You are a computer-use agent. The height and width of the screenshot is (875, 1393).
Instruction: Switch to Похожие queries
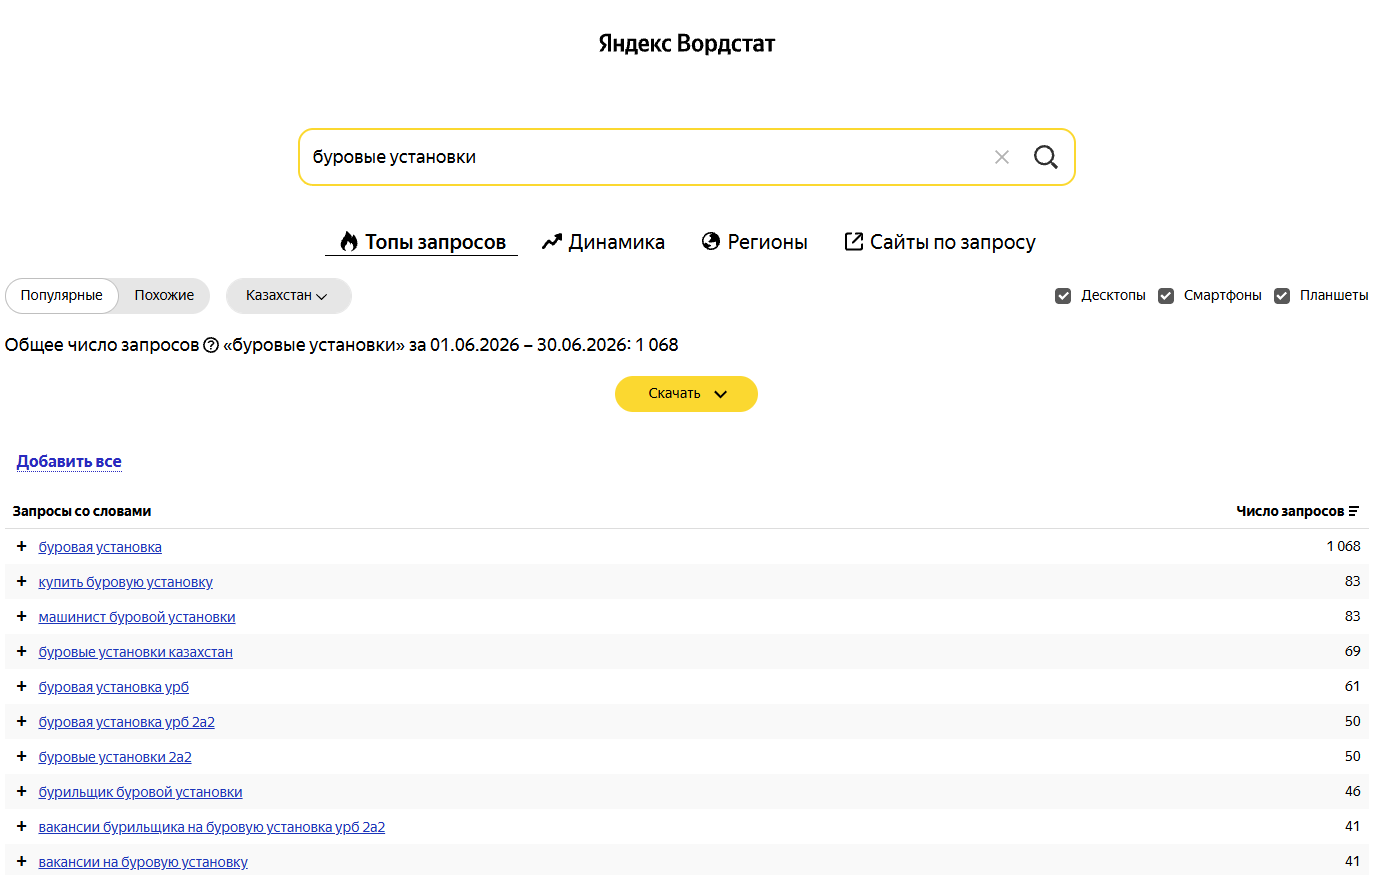(164, 296)
